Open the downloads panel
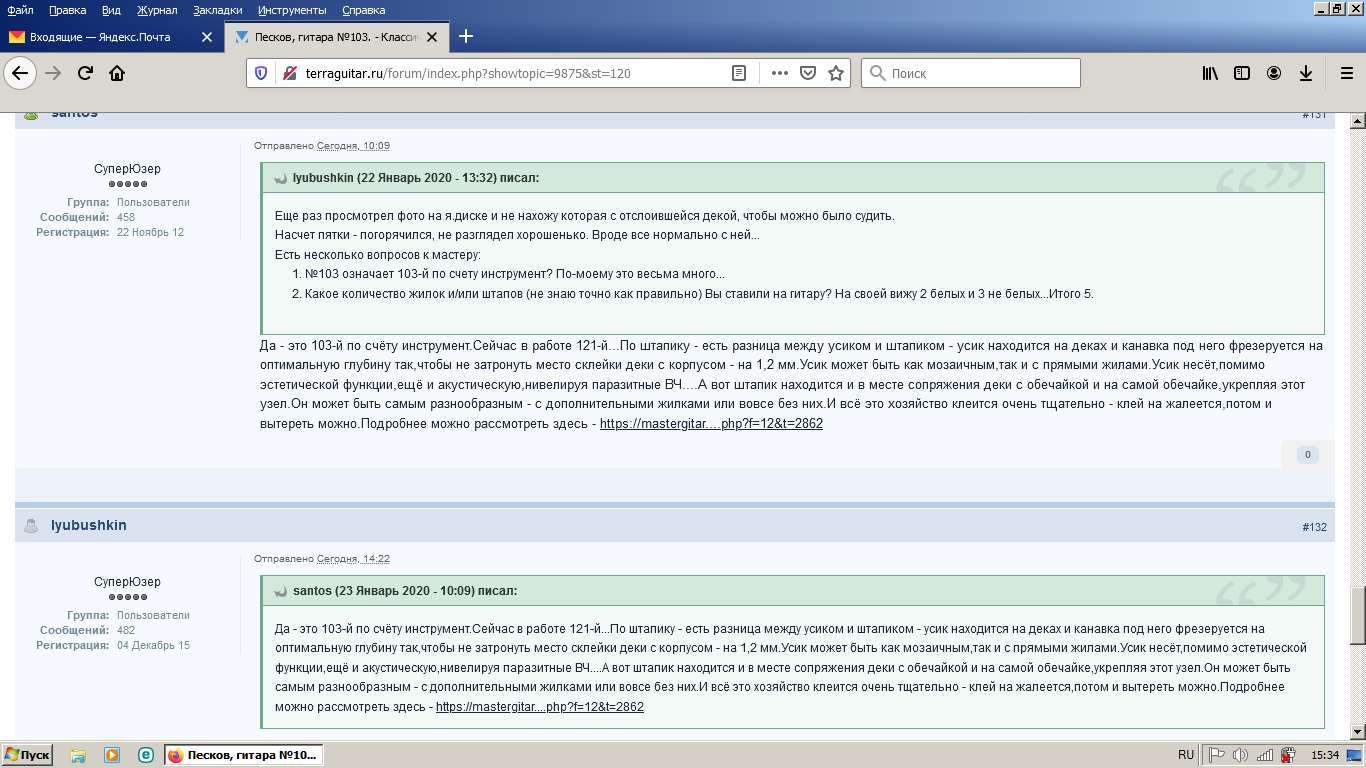Viewport: 1366px width, 768px height. point(1306,73)
